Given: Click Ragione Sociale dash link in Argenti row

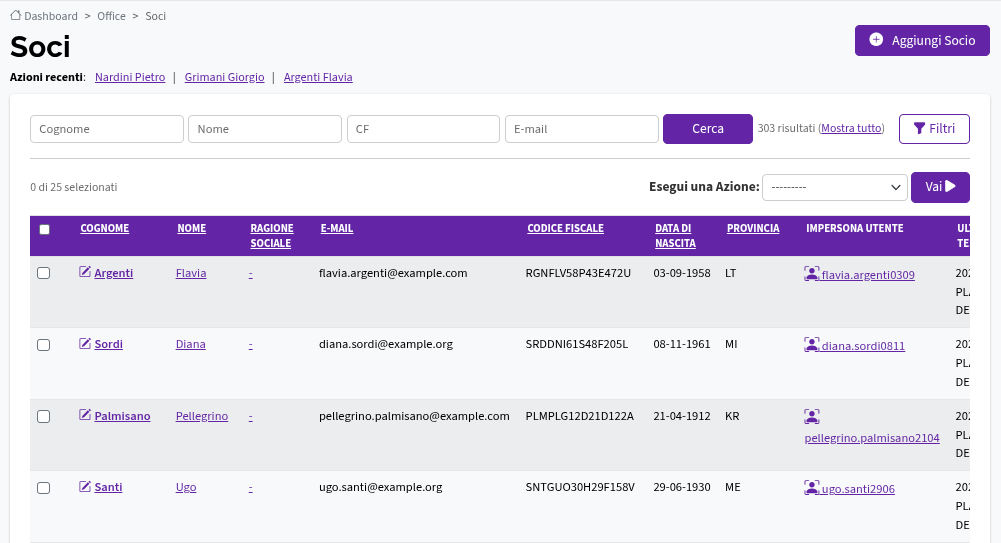Looking at the screenshot, I should 250,273.
